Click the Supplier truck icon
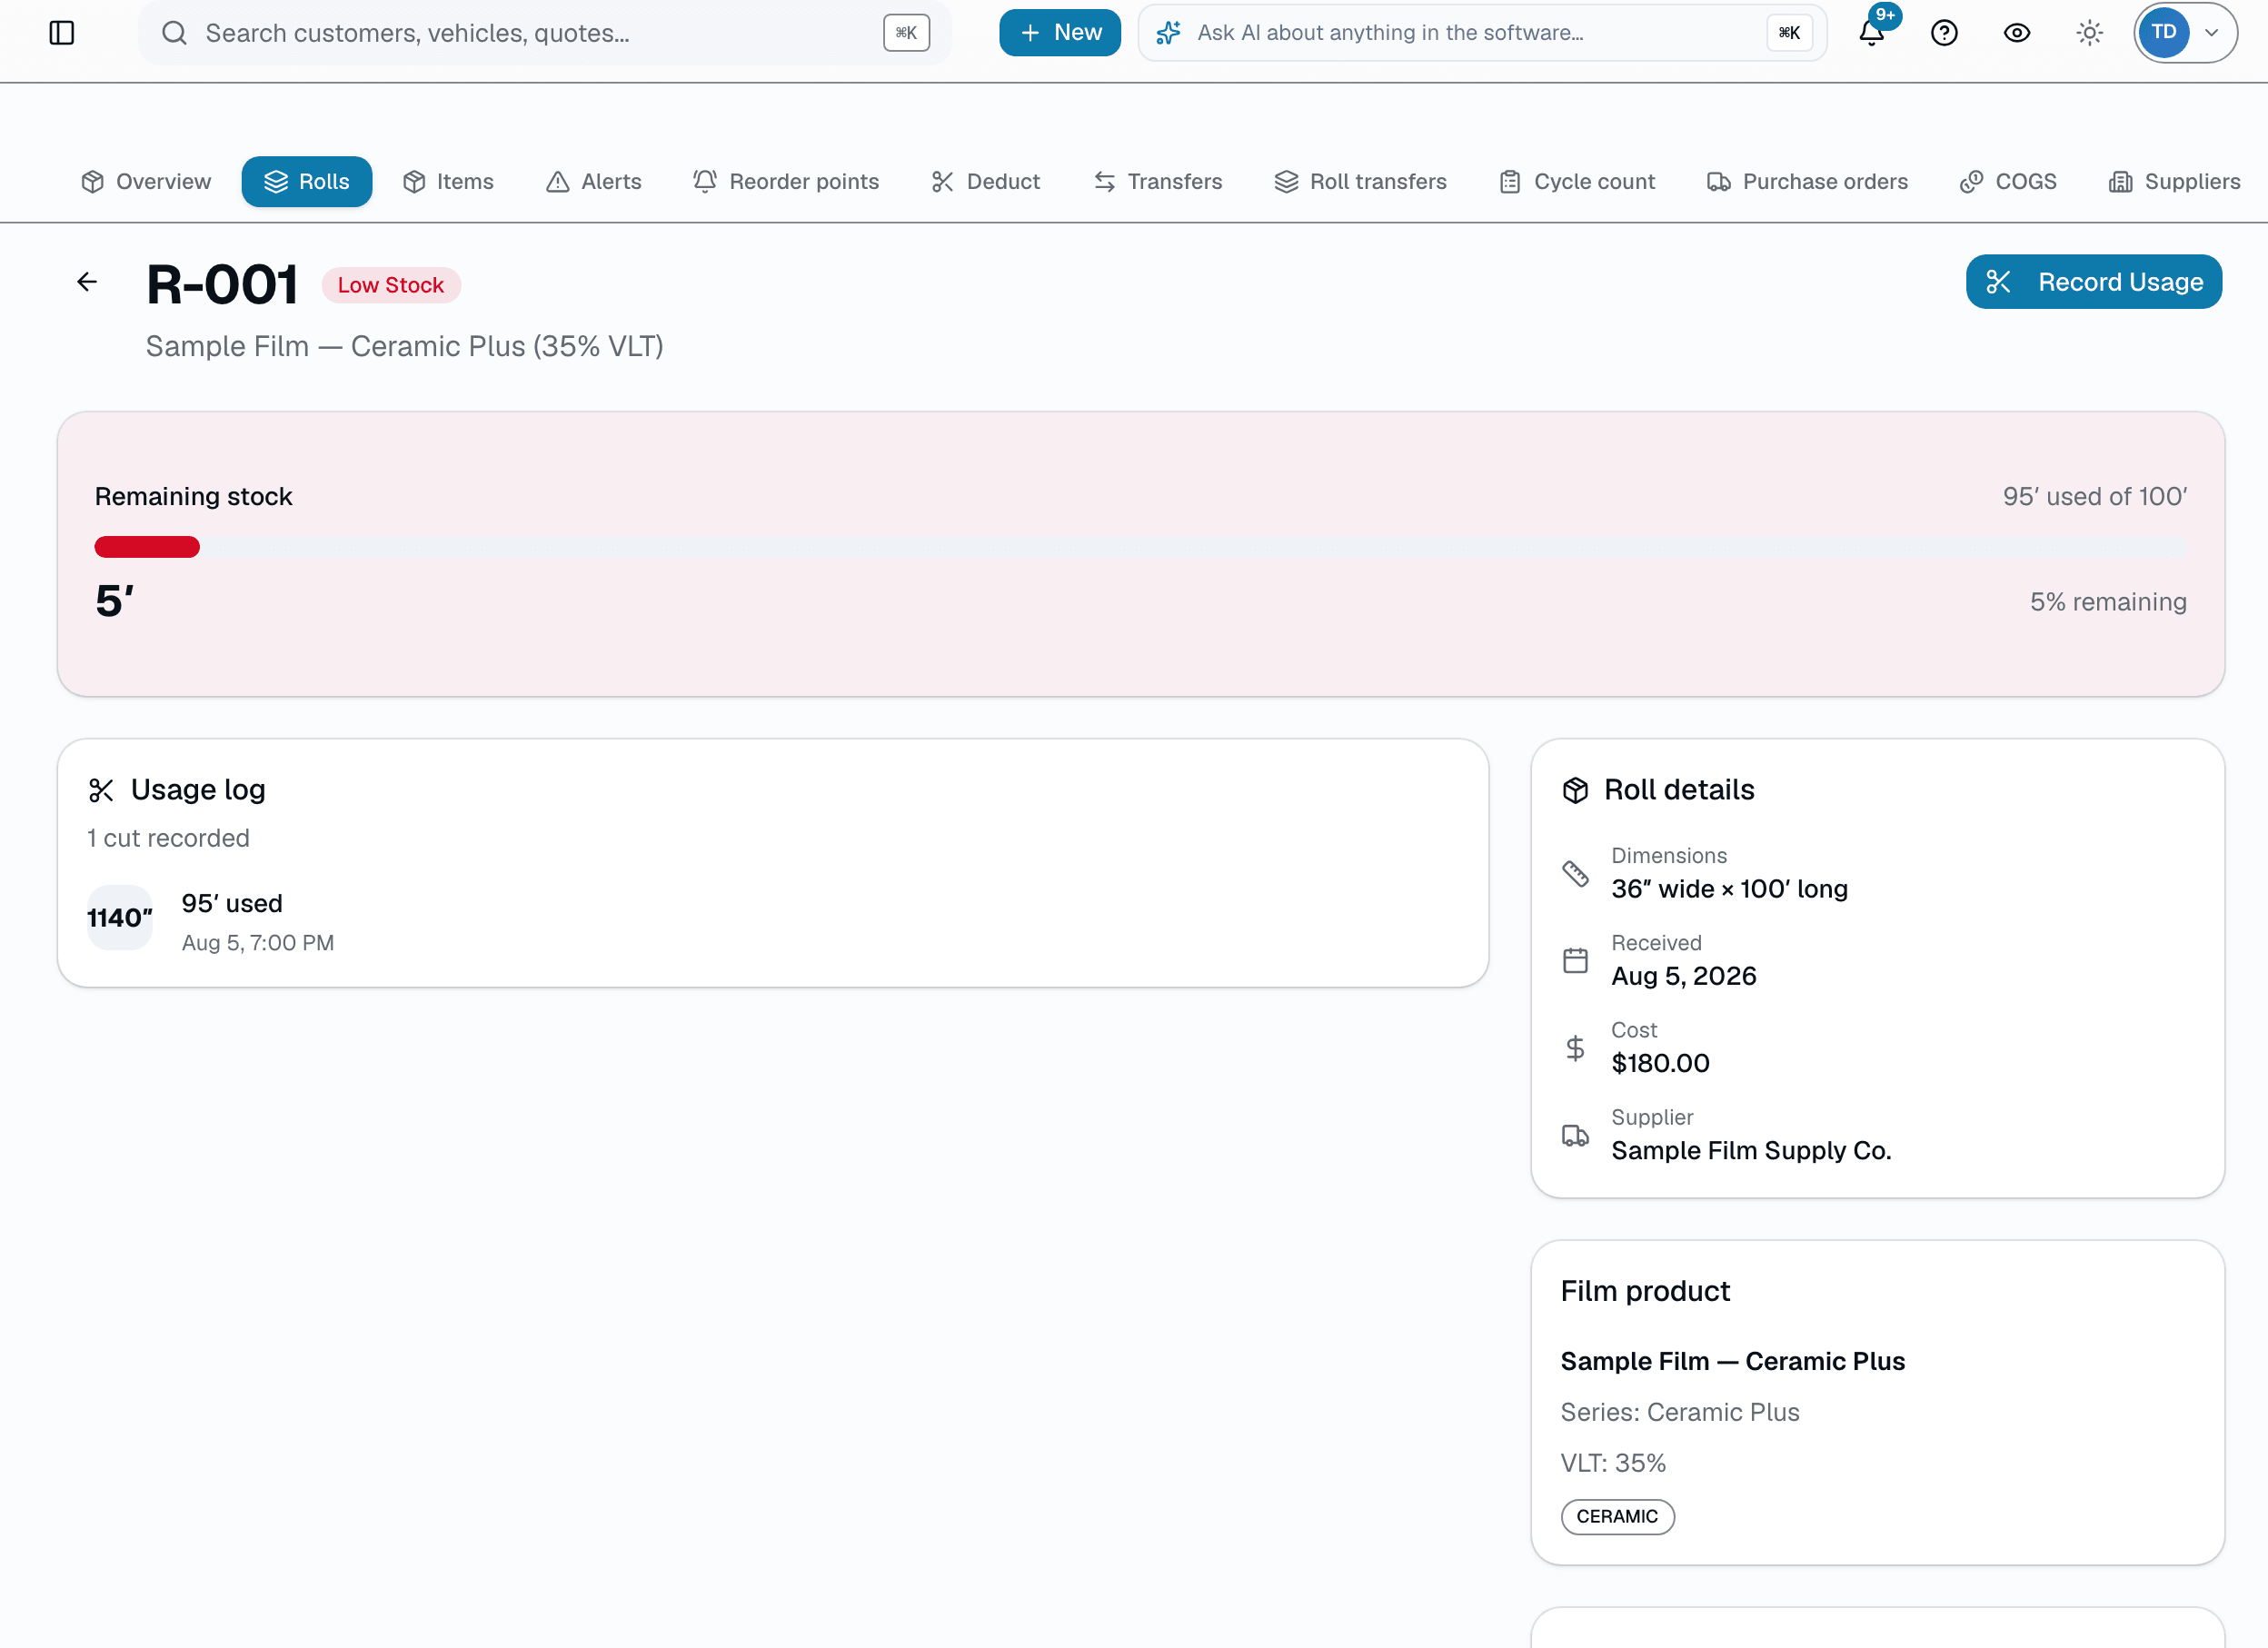 click(1575, 1135)
